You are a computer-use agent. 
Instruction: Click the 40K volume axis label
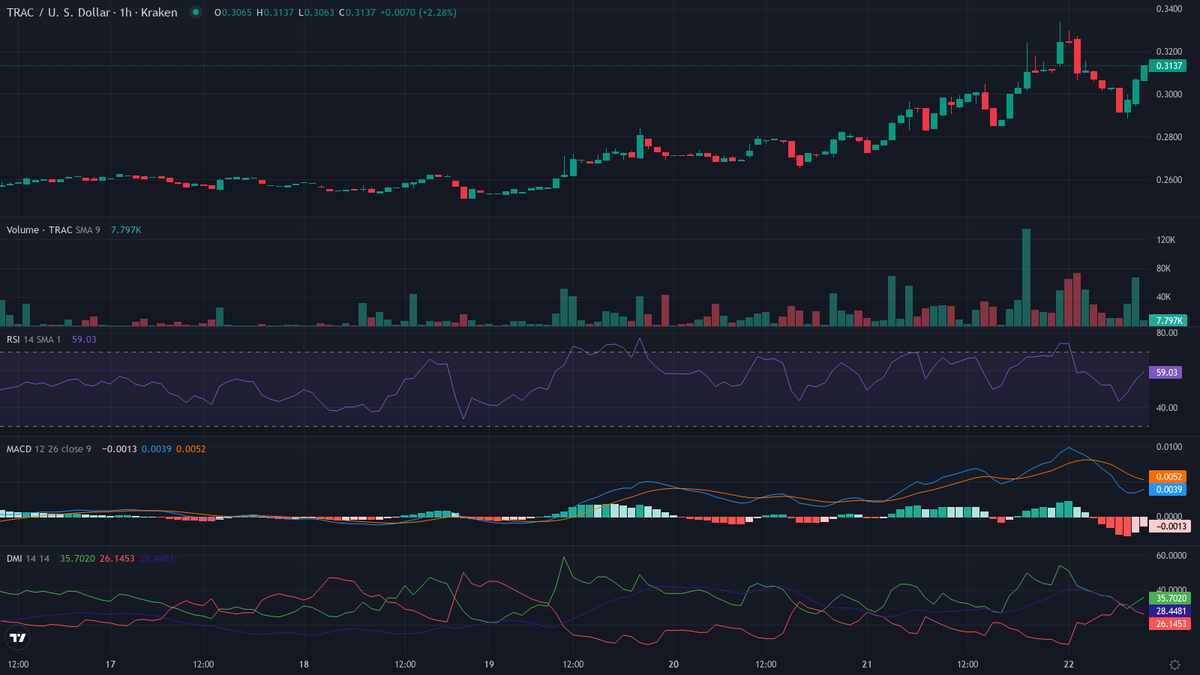click(x=1163, y=297)
